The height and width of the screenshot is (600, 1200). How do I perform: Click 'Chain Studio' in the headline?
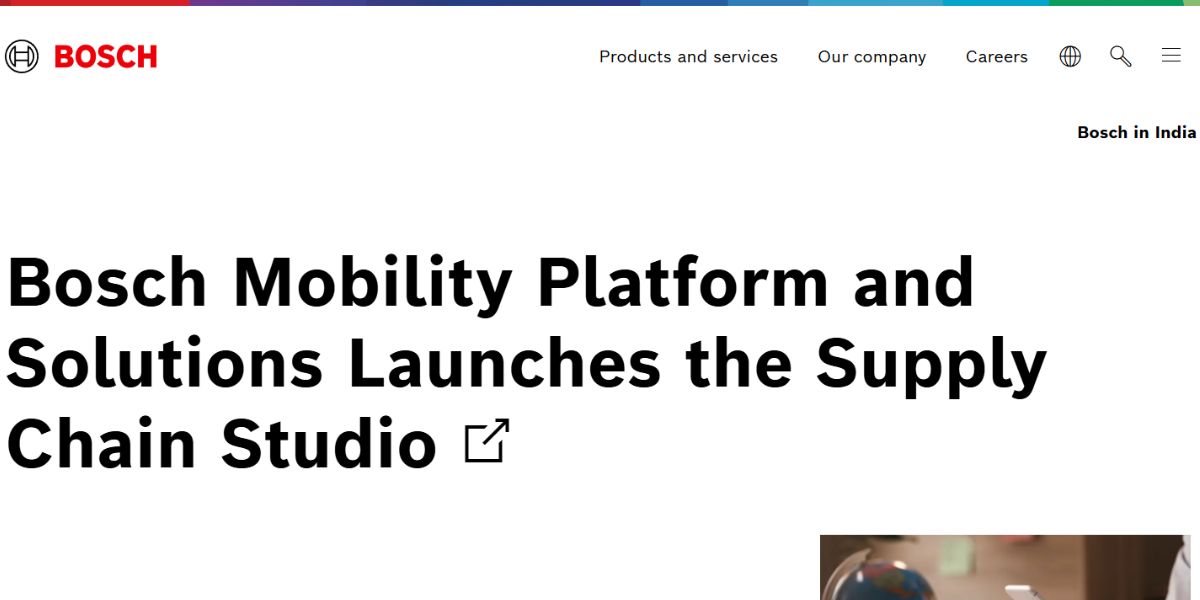coord(222,443)
